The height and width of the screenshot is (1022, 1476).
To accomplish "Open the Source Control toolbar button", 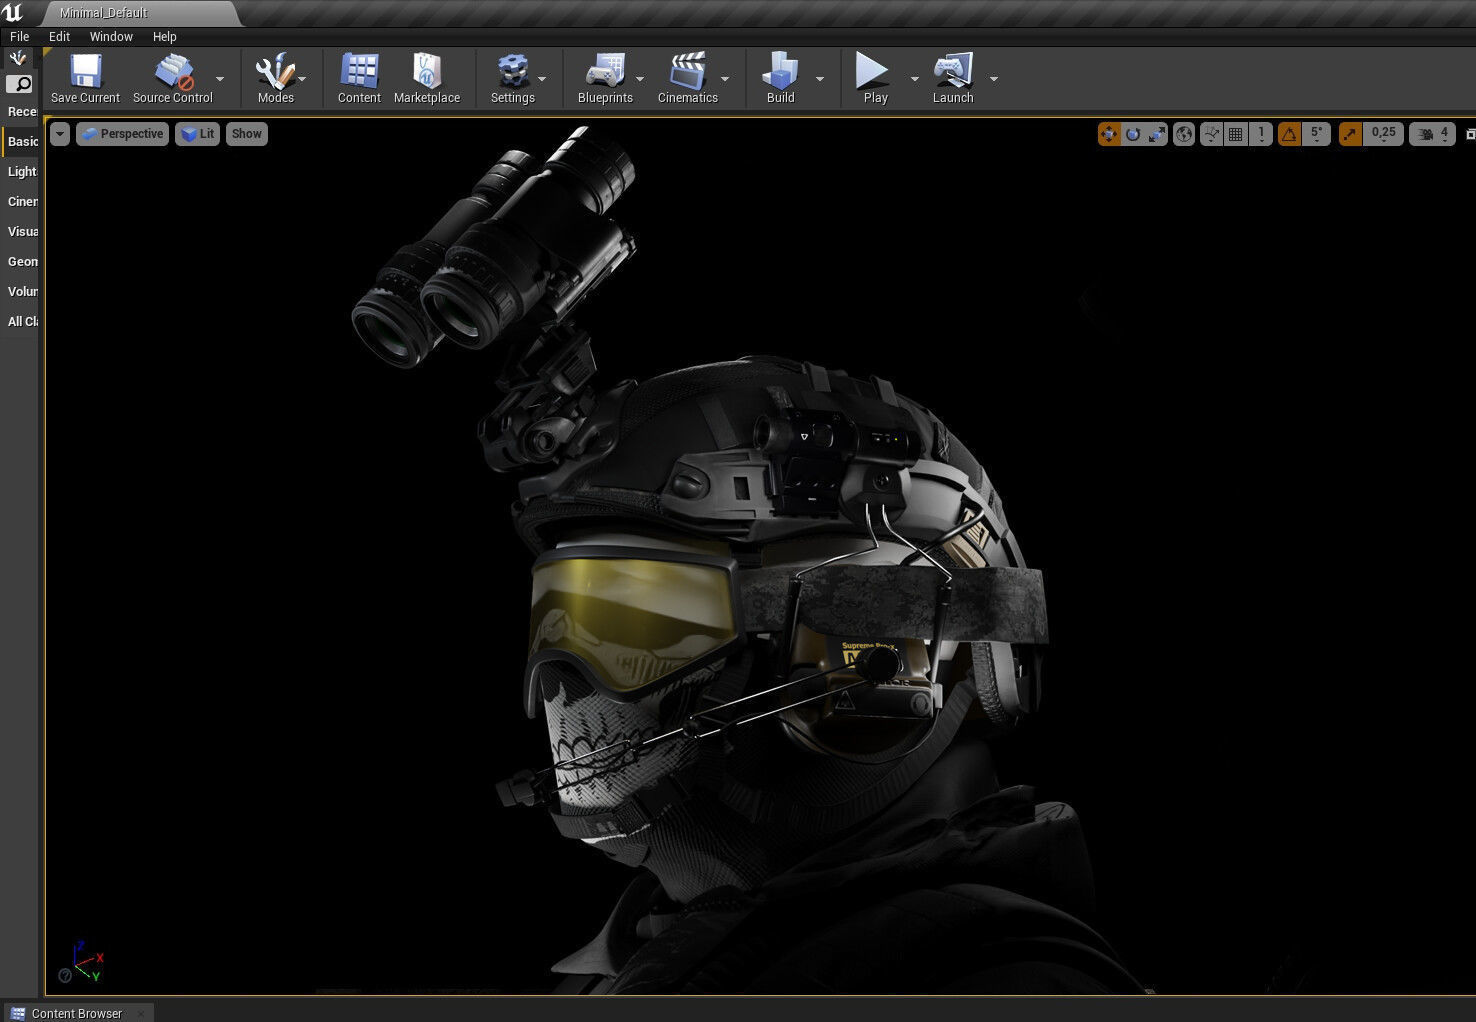I will tap(173, 78).
